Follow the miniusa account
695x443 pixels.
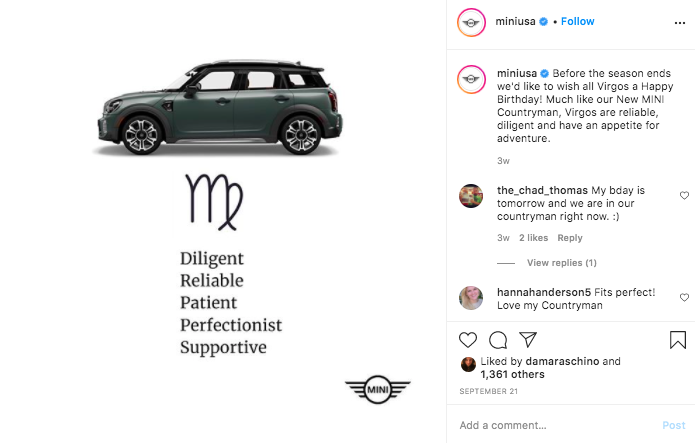577,21
